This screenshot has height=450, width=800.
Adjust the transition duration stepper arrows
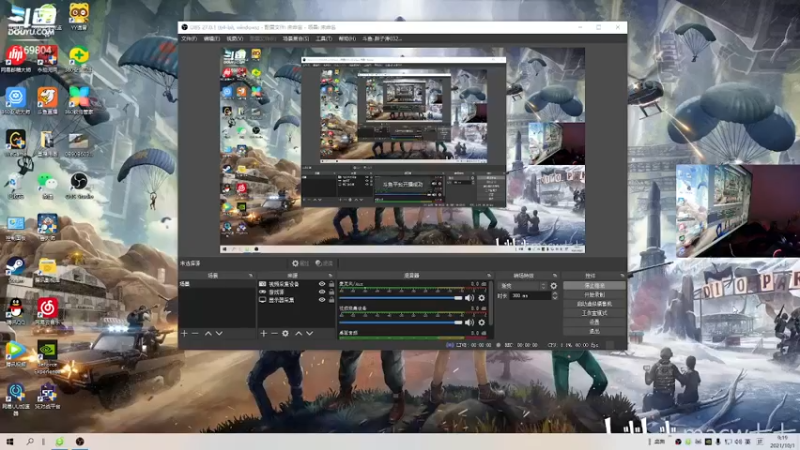point(555,296)
